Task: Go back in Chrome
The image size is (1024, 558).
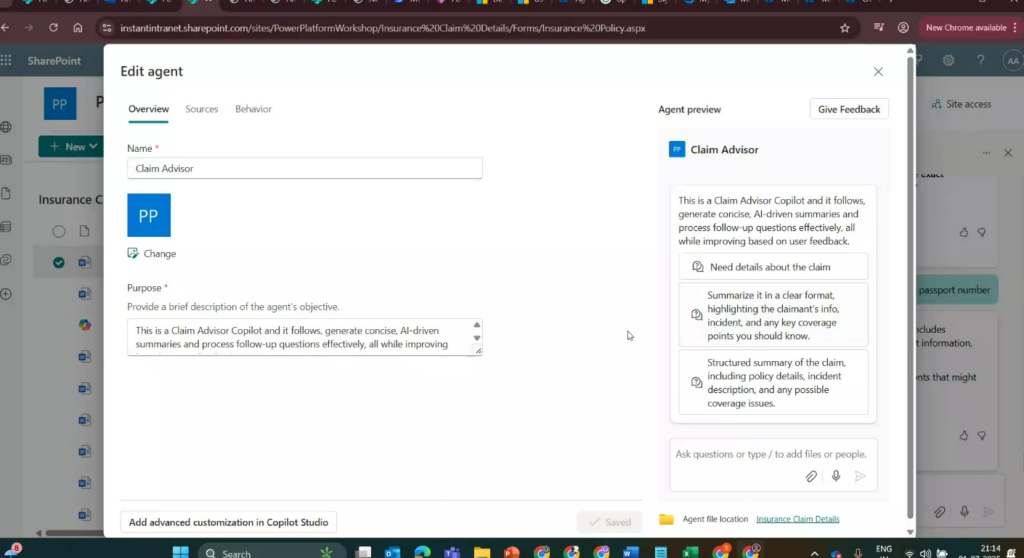Action: click(x=5, y=28)
